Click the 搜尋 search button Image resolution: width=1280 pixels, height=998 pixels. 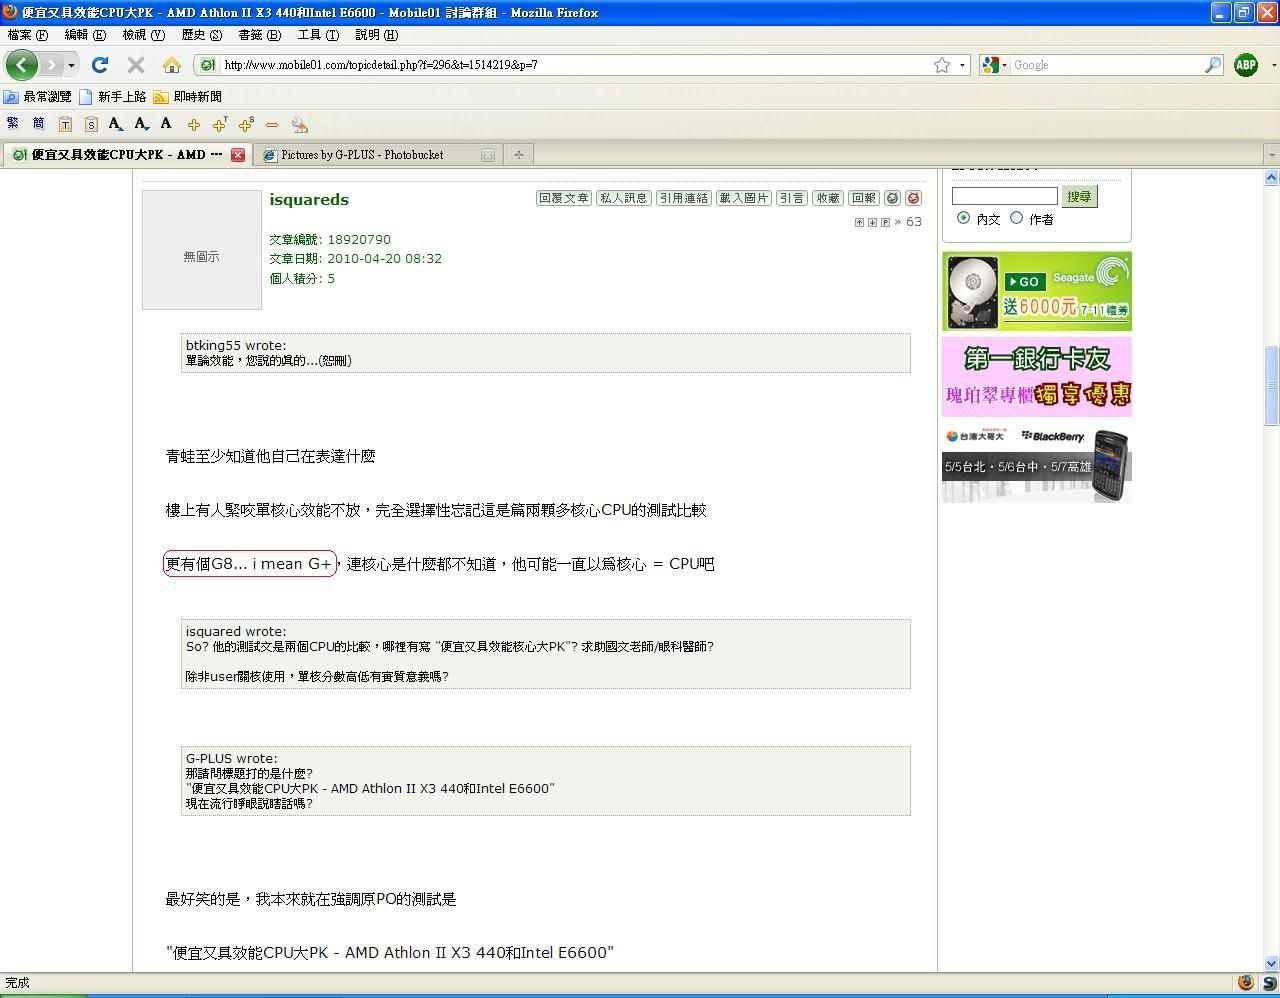1079,196
